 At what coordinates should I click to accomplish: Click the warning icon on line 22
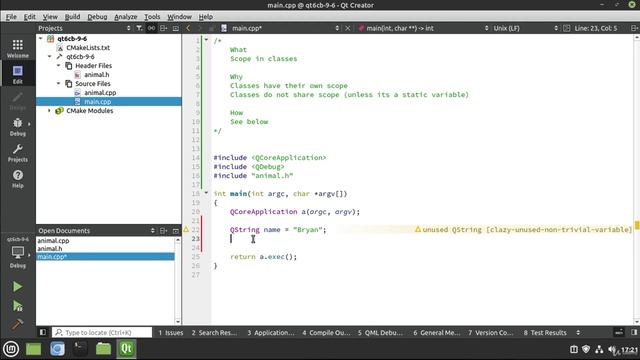coord(186,229)
